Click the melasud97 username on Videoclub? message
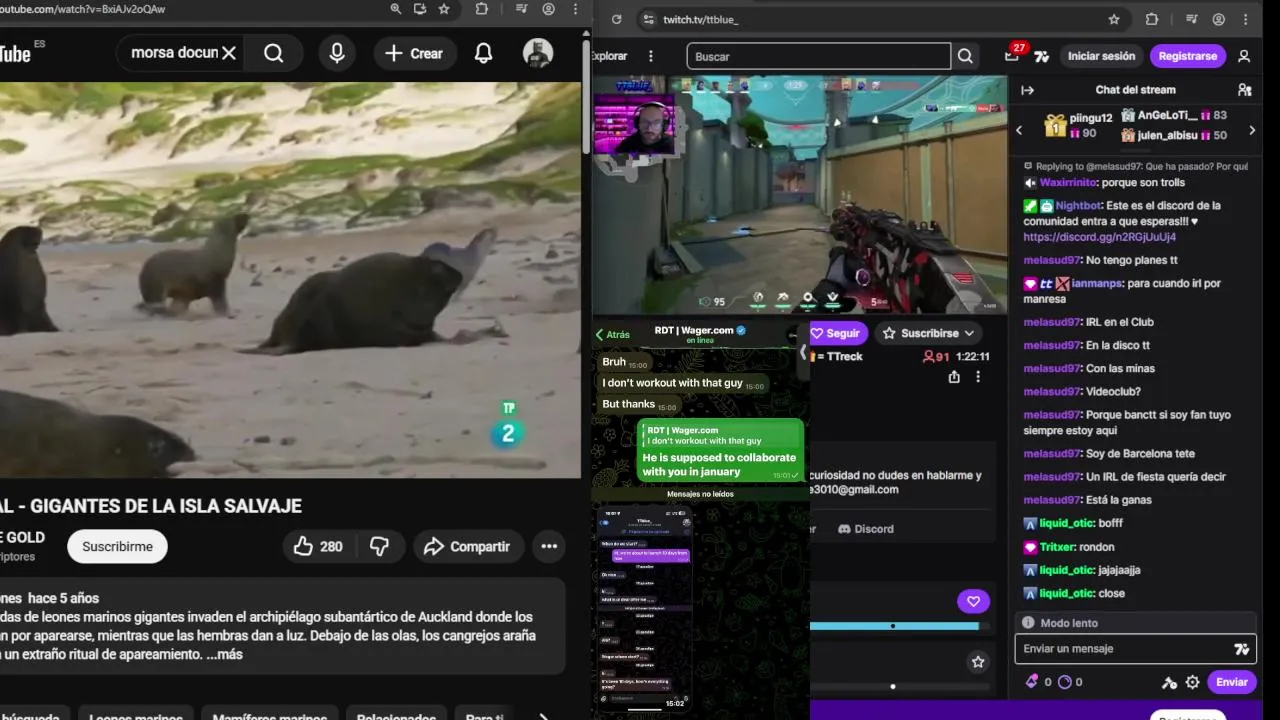Viewport: 1280px width, 720px height. click(1052, 392)
